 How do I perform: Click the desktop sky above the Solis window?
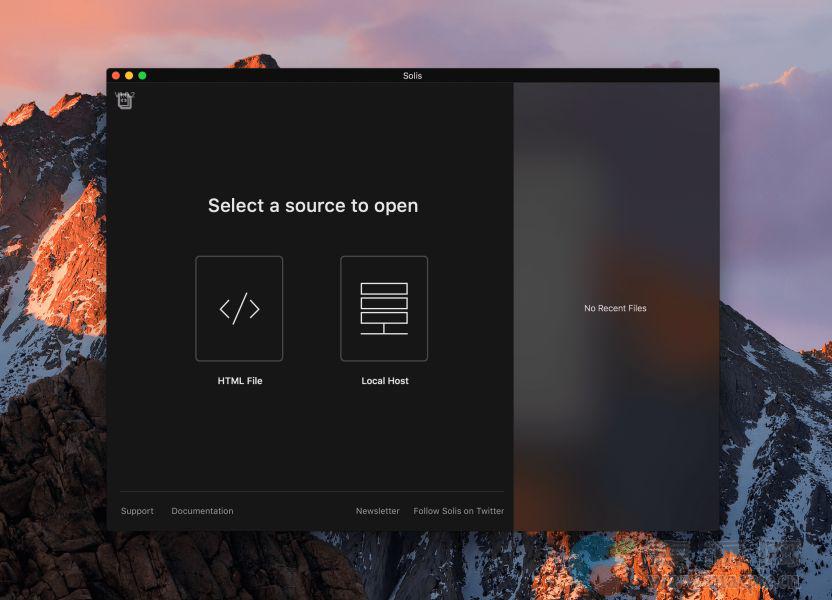(400, 30)
